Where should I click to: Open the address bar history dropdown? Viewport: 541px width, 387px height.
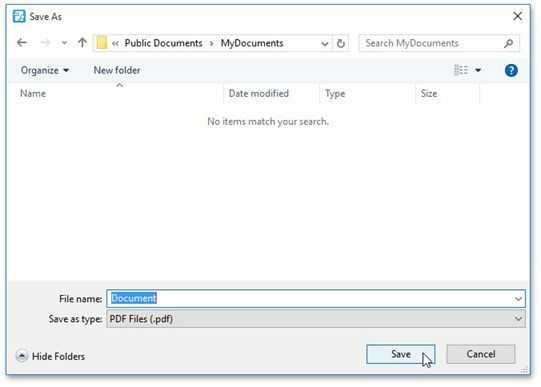pos(324,43)
